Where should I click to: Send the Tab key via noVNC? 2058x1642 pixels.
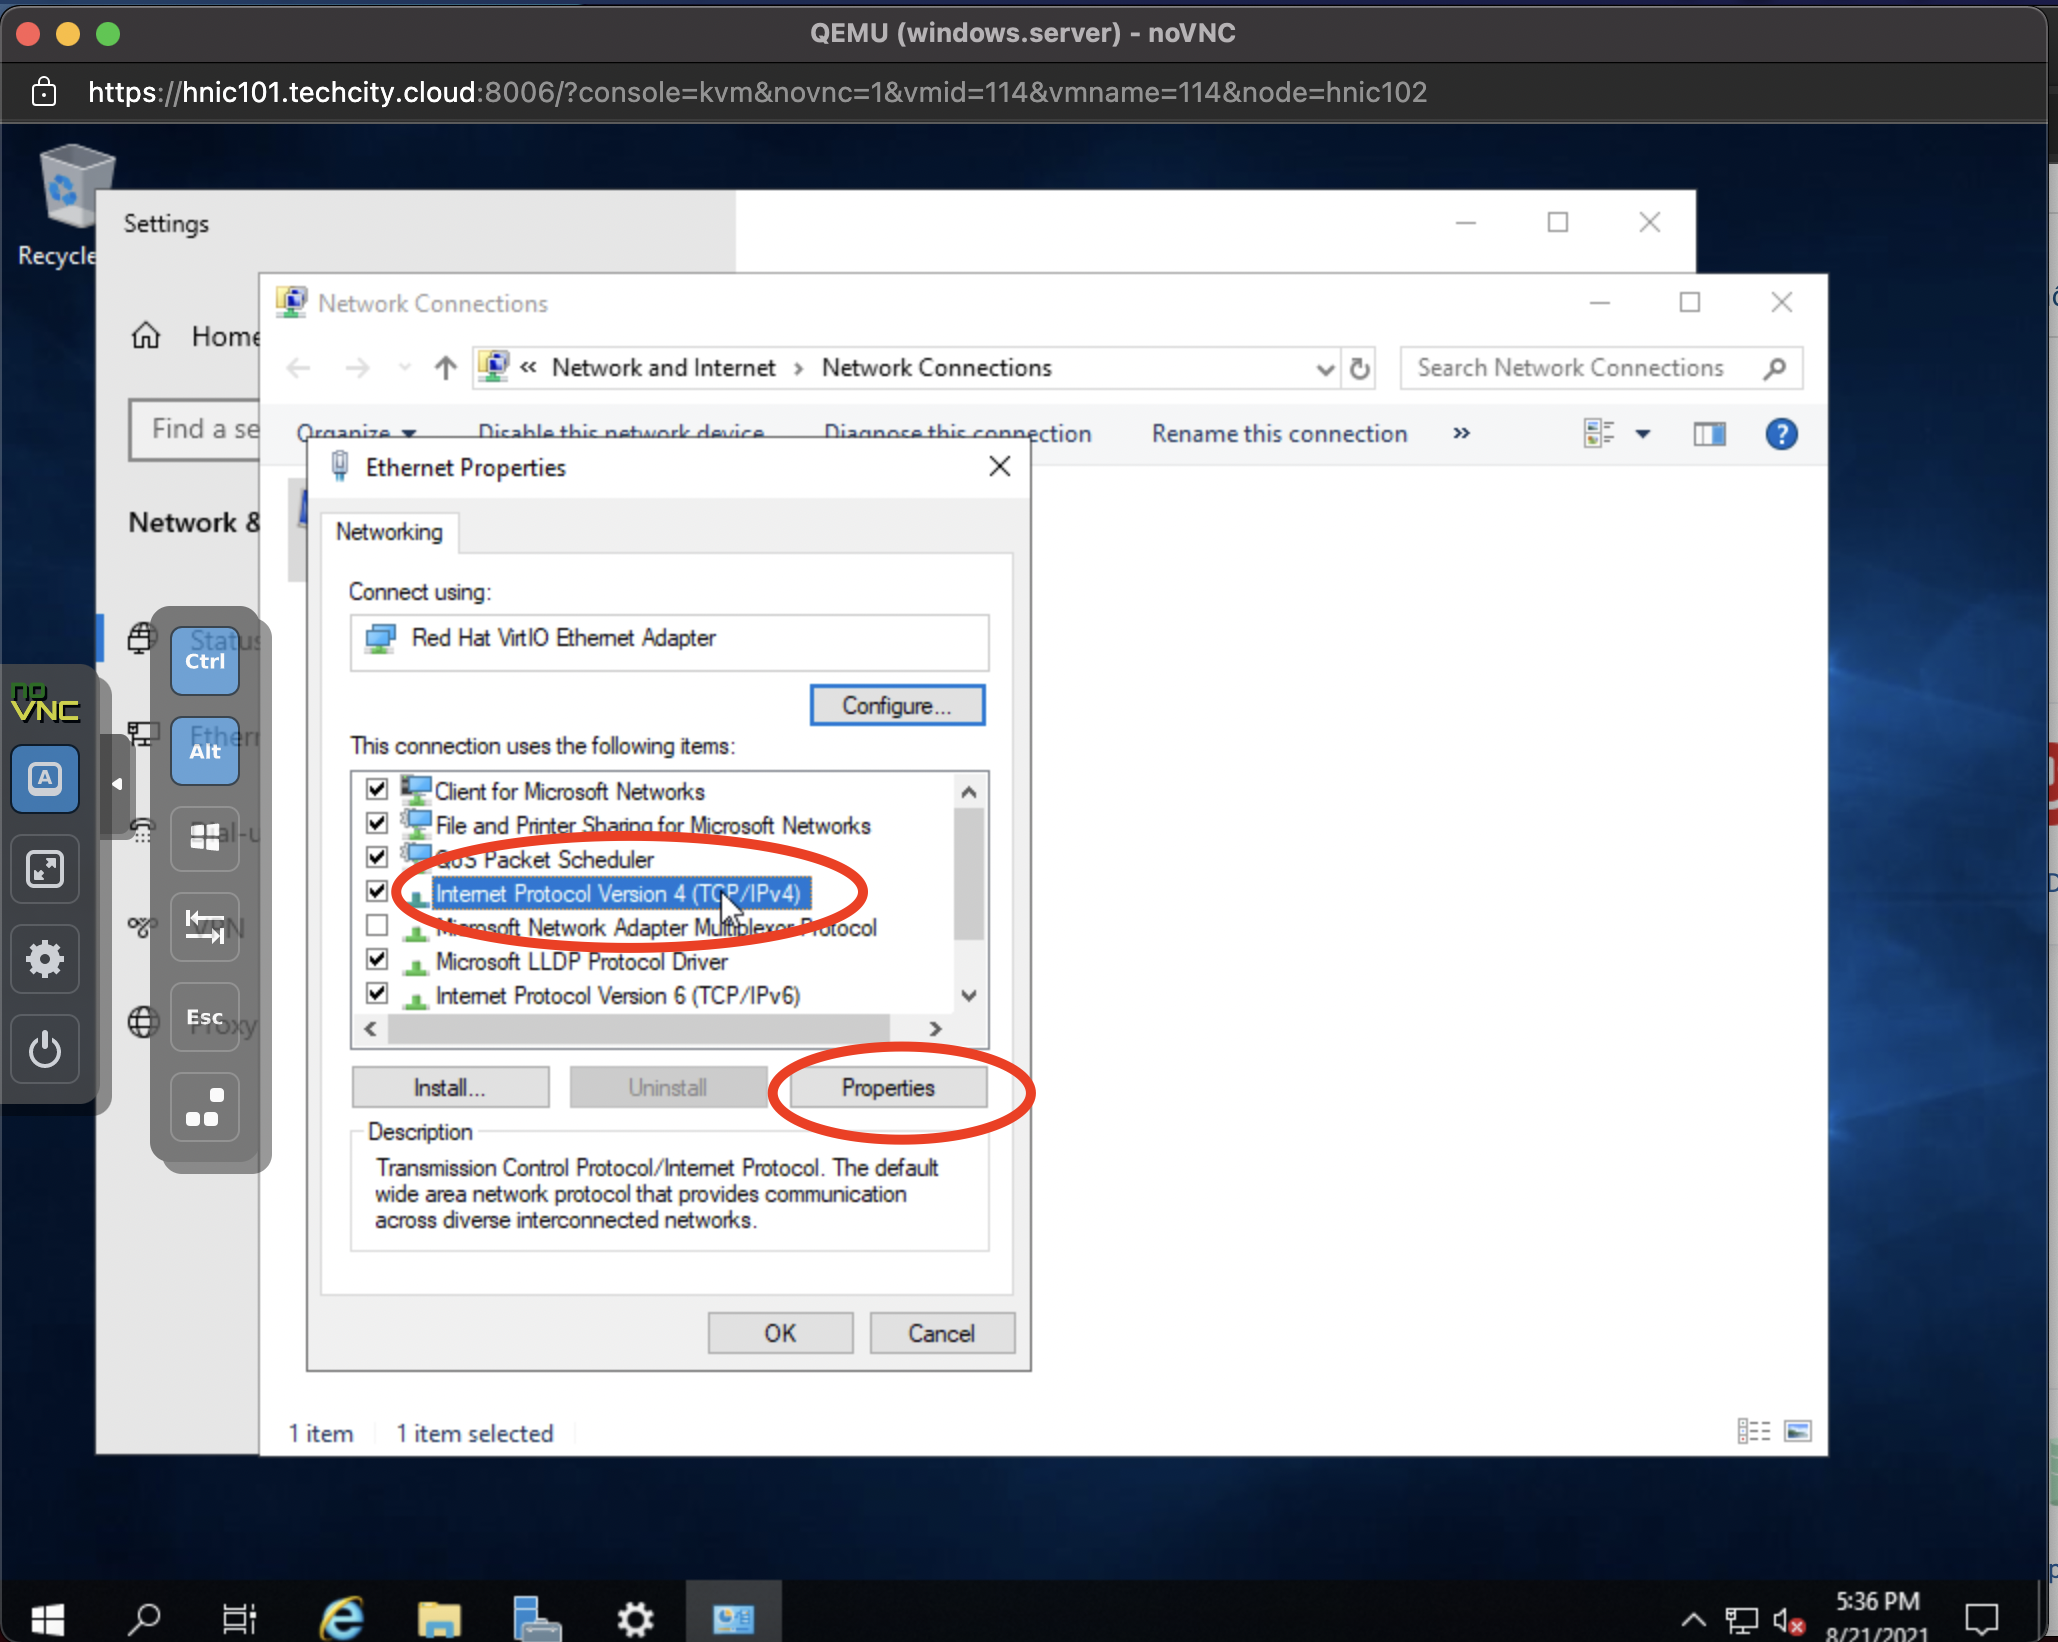pos(205,927)
